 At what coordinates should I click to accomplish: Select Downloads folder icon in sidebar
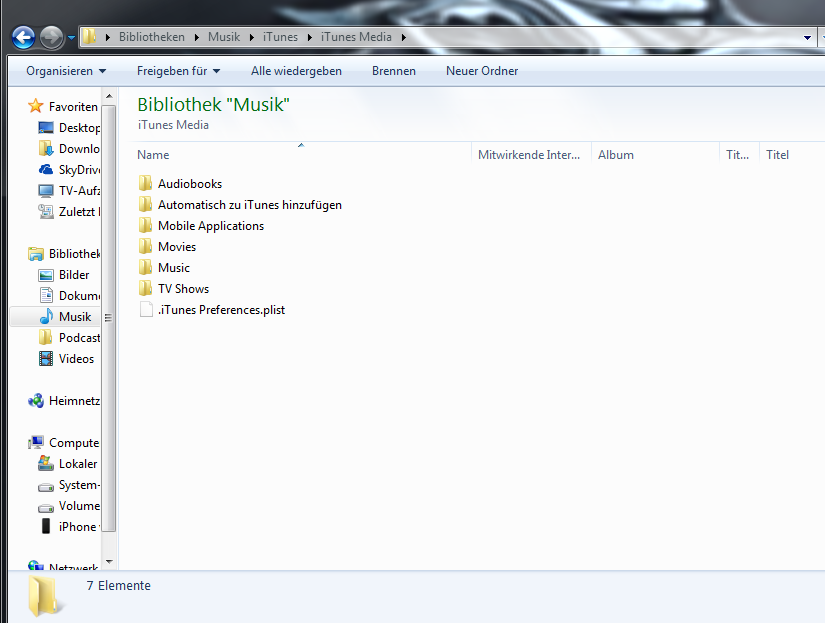coord(46,148)
